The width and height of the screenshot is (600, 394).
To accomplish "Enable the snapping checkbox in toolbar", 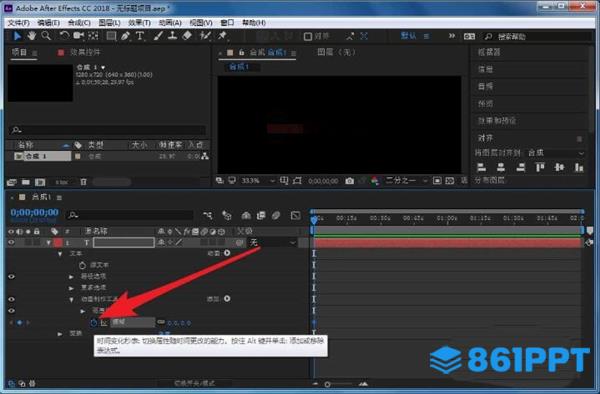I will click(x=308, y=36).
